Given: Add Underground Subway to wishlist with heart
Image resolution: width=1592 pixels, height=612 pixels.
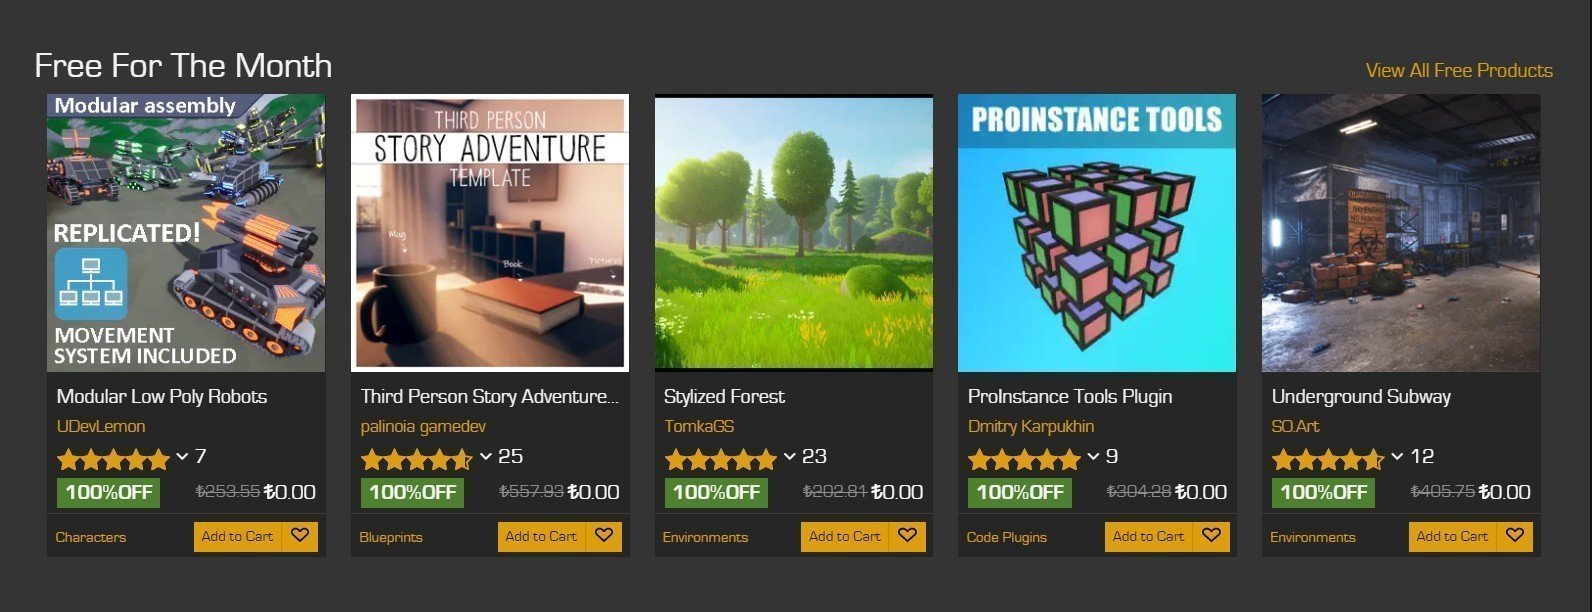Looking at the screenshot, I should pyautogui.click(x=1515, y=536).
